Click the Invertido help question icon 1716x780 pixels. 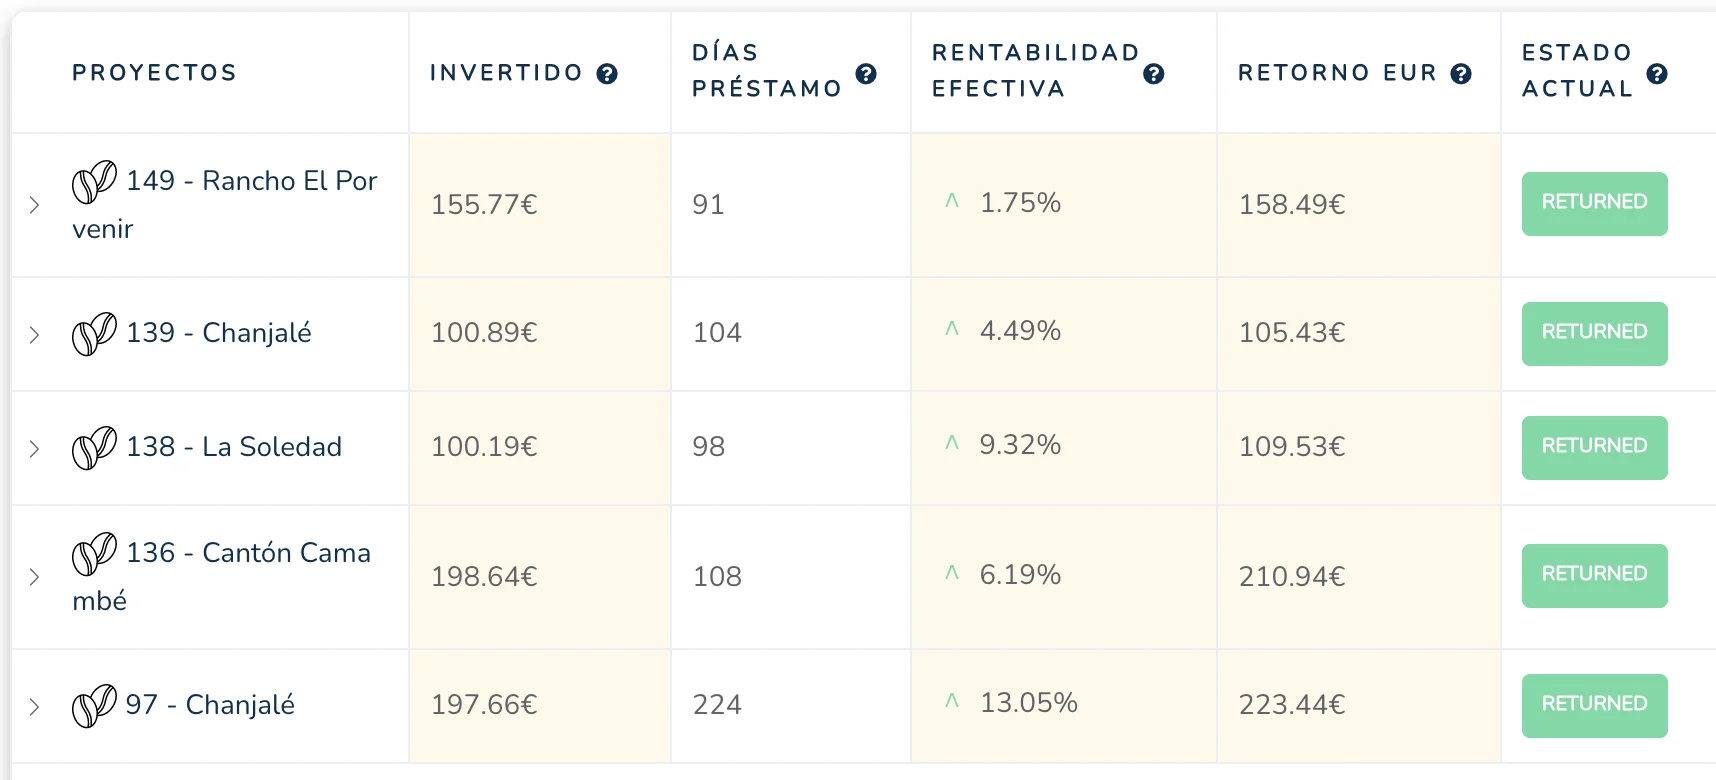[607, 73]
